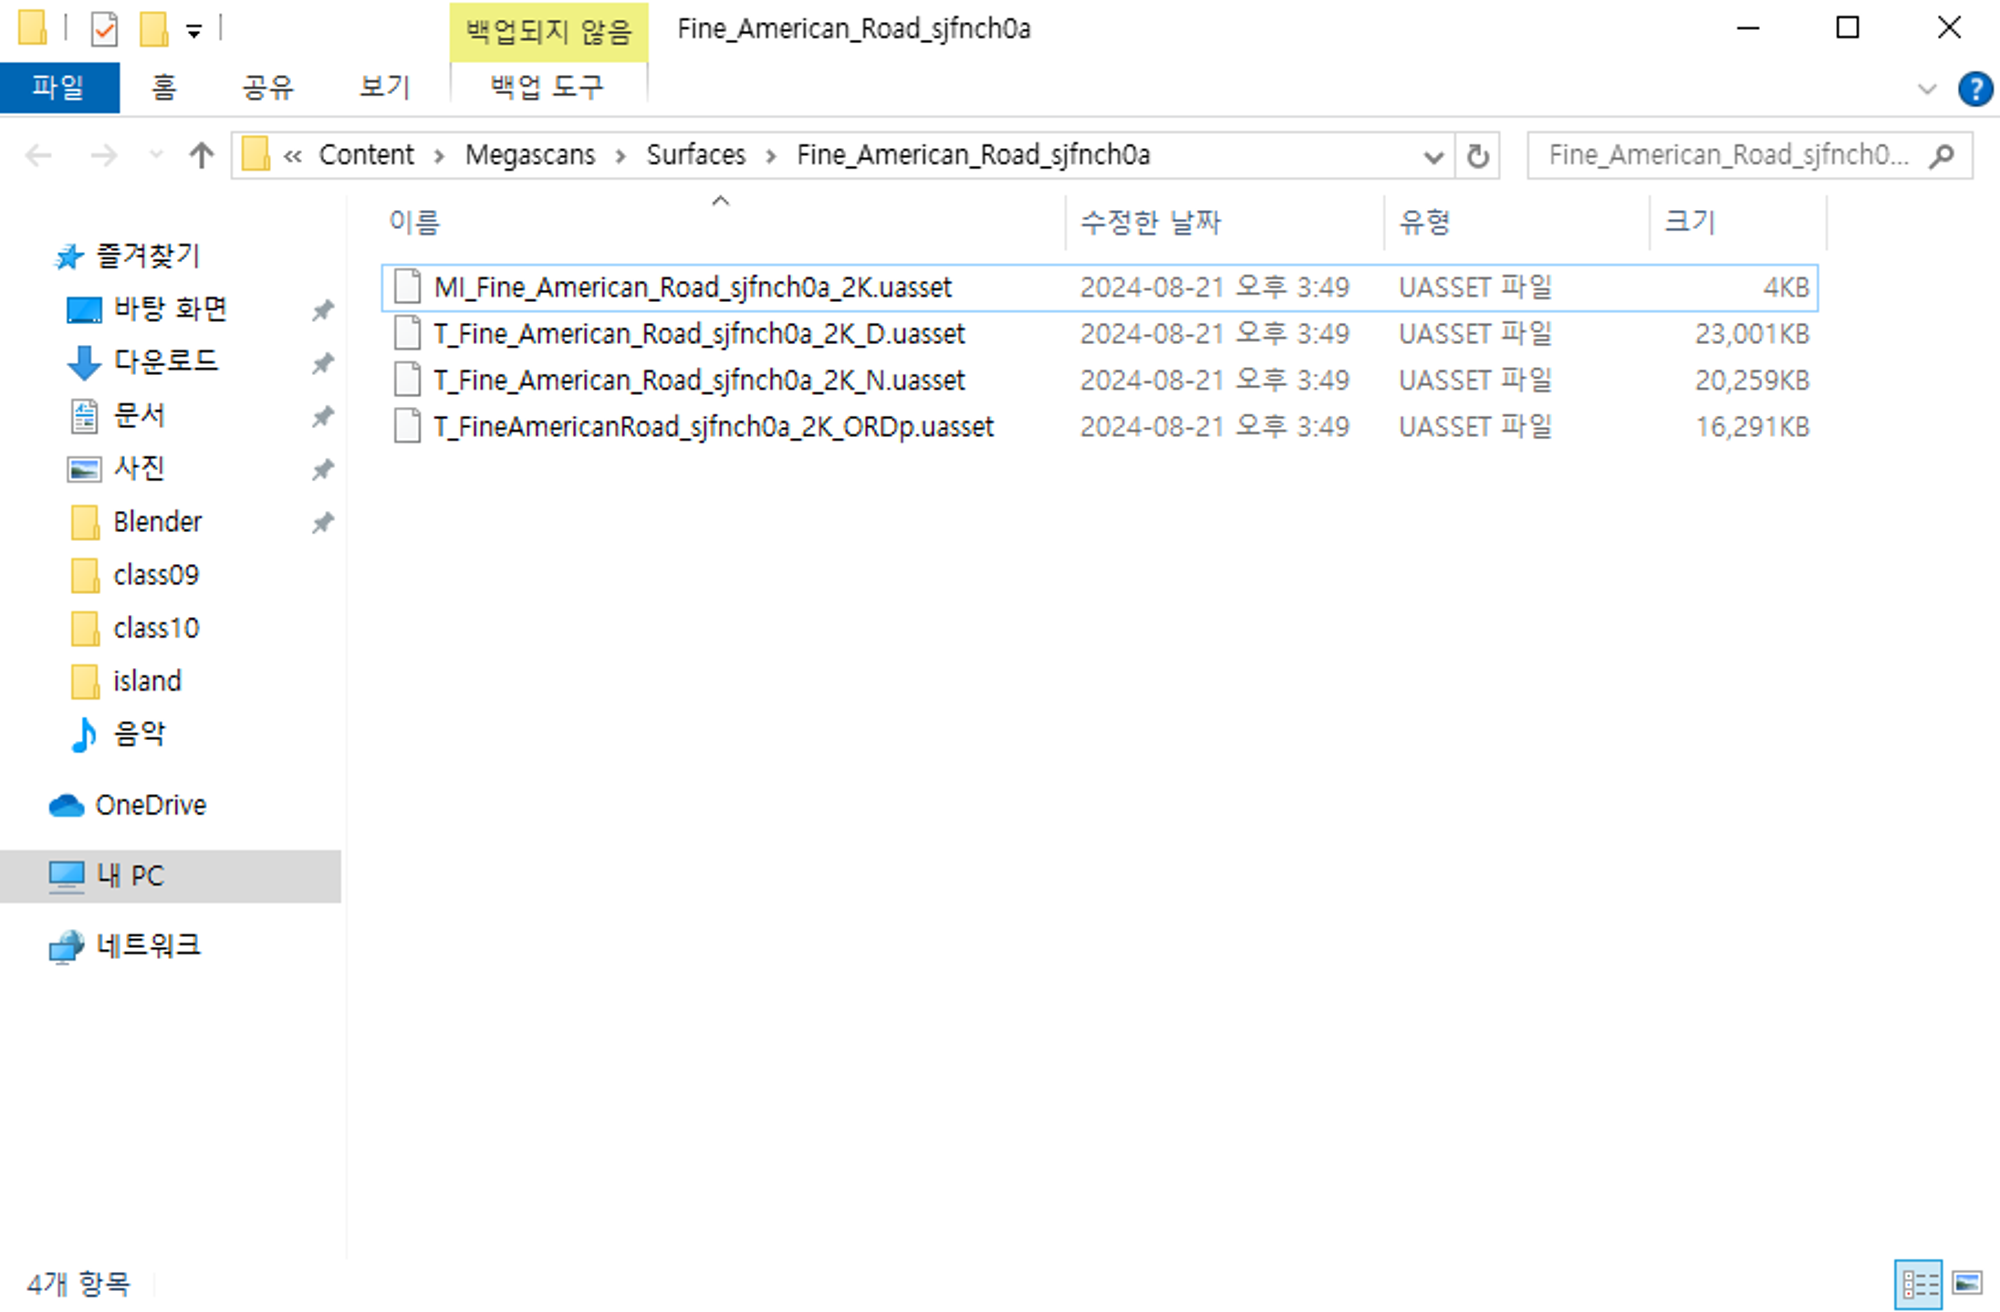Switch to details view layout

[x=1918, y=1284]
